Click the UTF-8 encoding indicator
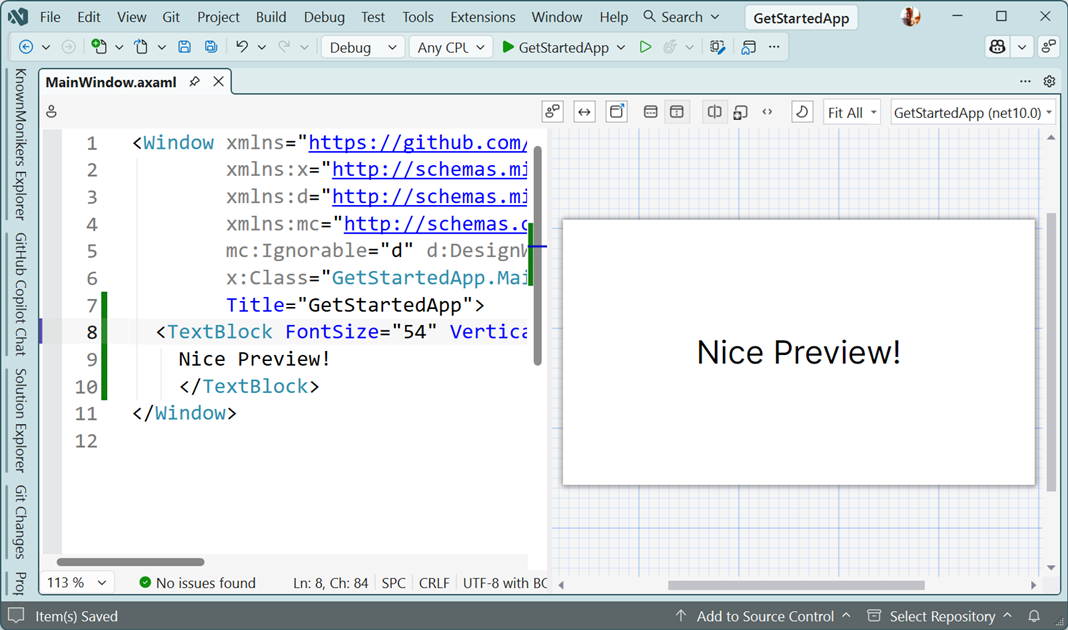1068x630 pixels. 505,582
